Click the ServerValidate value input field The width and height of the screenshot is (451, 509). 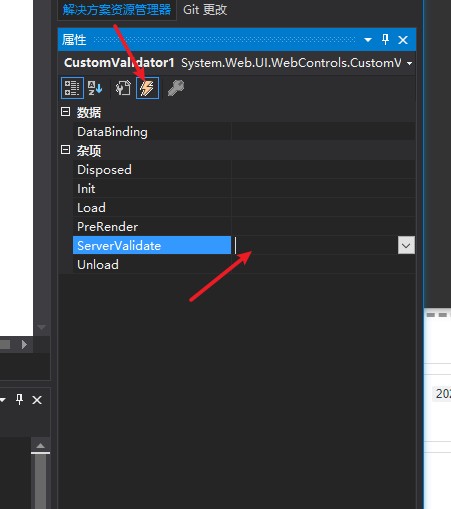(315, 245)
